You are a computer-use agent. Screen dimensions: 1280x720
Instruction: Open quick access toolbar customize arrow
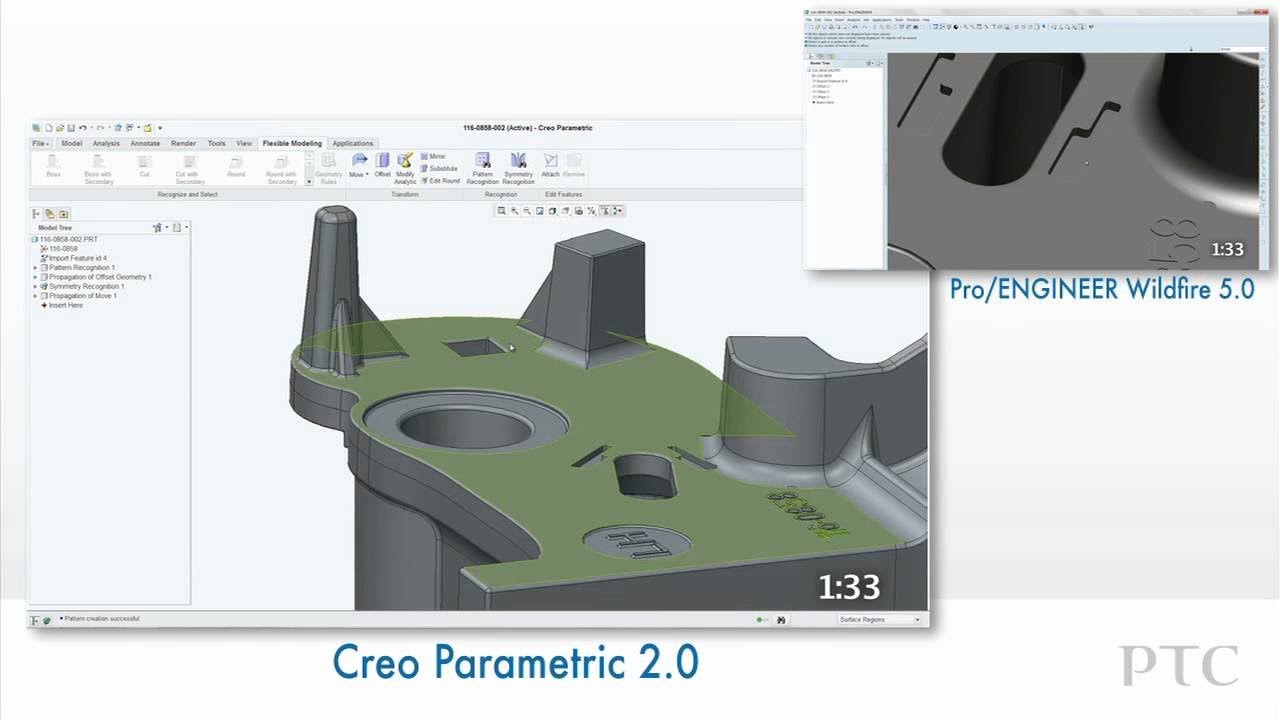[x=160, y=128]
